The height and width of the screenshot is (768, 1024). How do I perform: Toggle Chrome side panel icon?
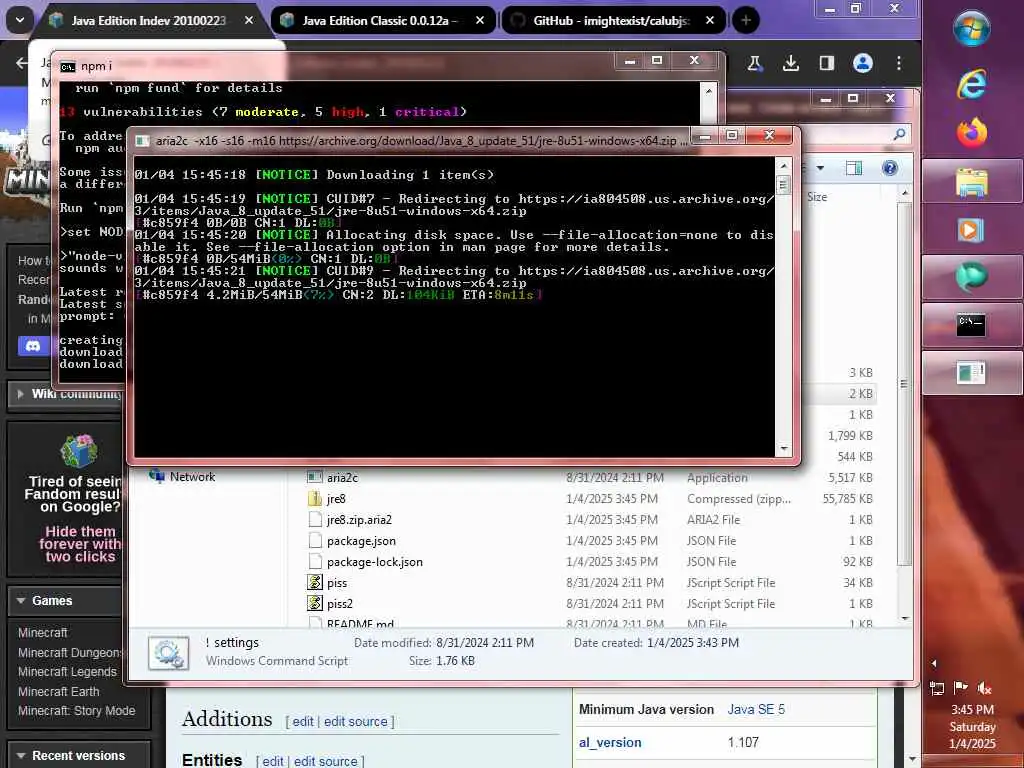pos(827,63)
